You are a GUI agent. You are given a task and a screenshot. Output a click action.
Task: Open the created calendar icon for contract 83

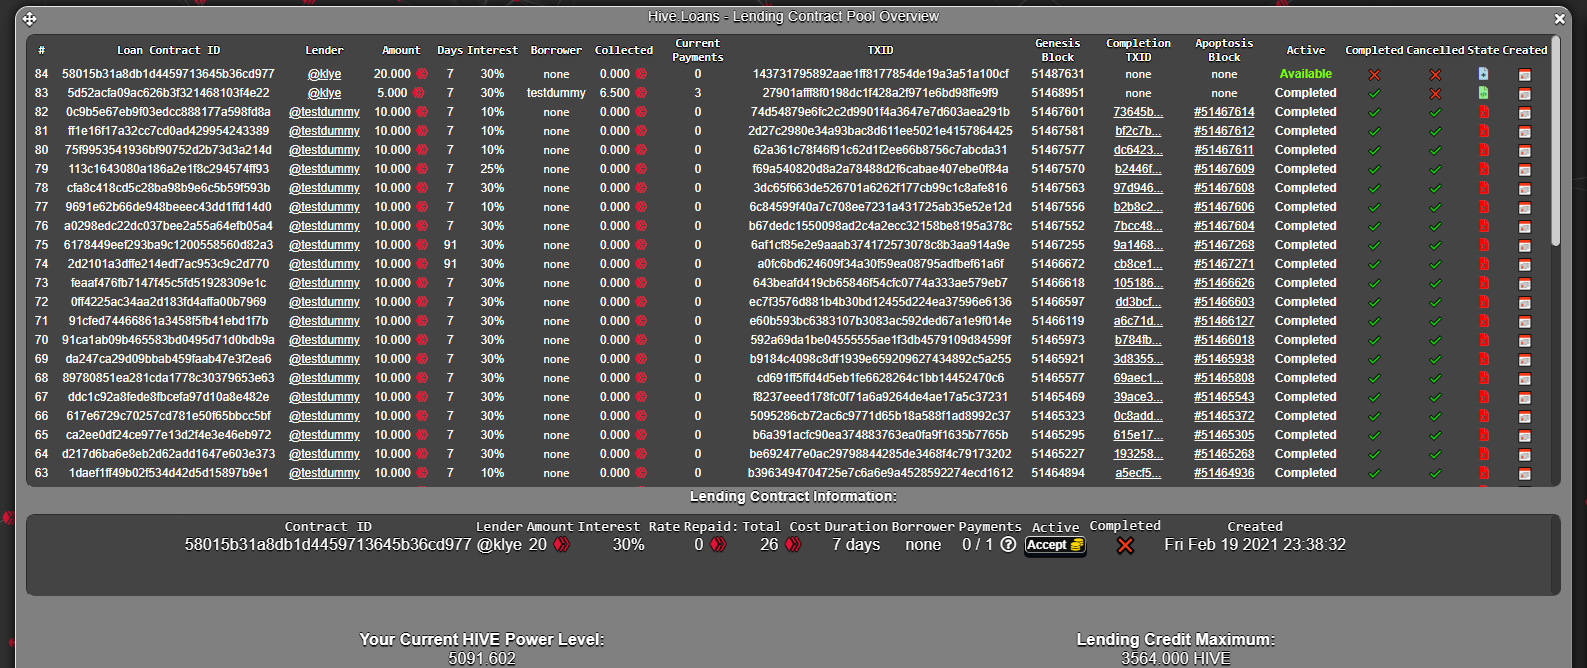(1524, 93)
